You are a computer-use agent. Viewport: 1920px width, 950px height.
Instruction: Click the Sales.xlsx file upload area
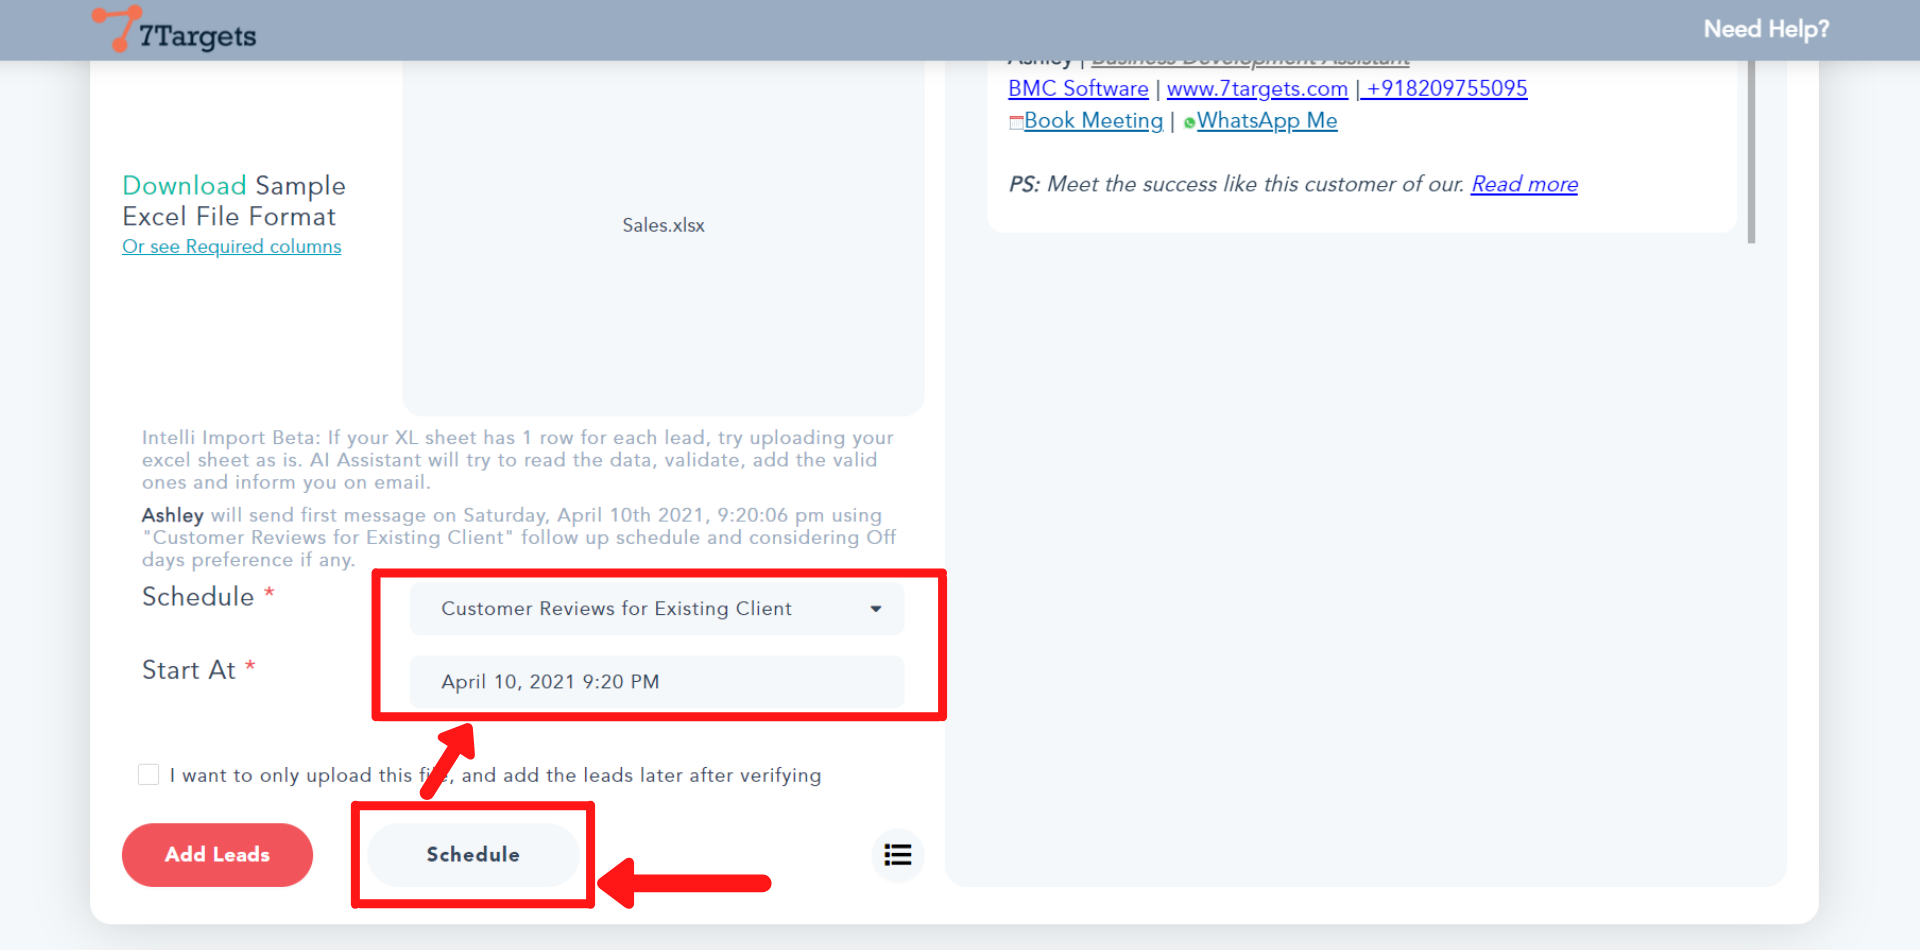pos(663,226)
